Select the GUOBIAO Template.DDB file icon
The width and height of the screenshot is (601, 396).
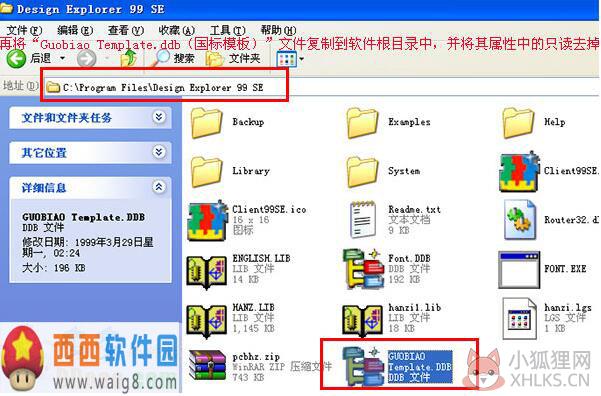pos(363,366)
